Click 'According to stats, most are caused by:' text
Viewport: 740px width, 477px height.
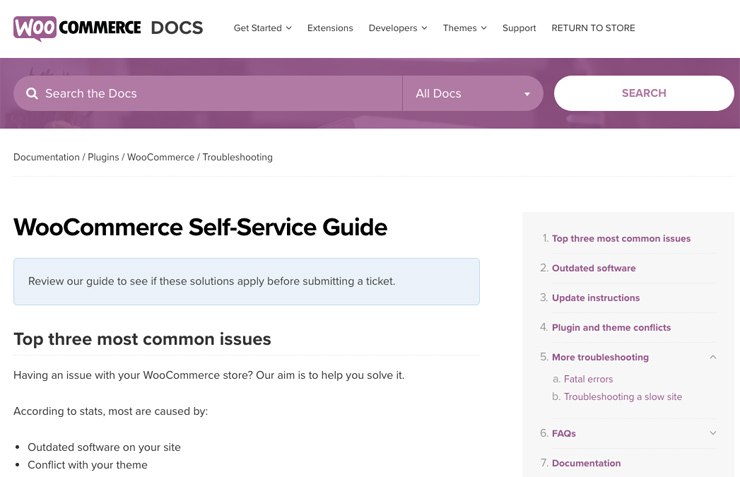[x=110, y=411]
